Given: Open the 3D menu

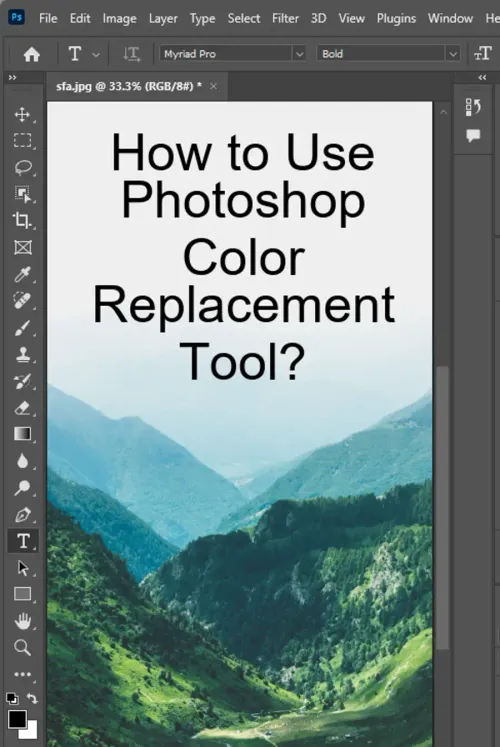Looking at the screenshot, I should tap(319, 18).
